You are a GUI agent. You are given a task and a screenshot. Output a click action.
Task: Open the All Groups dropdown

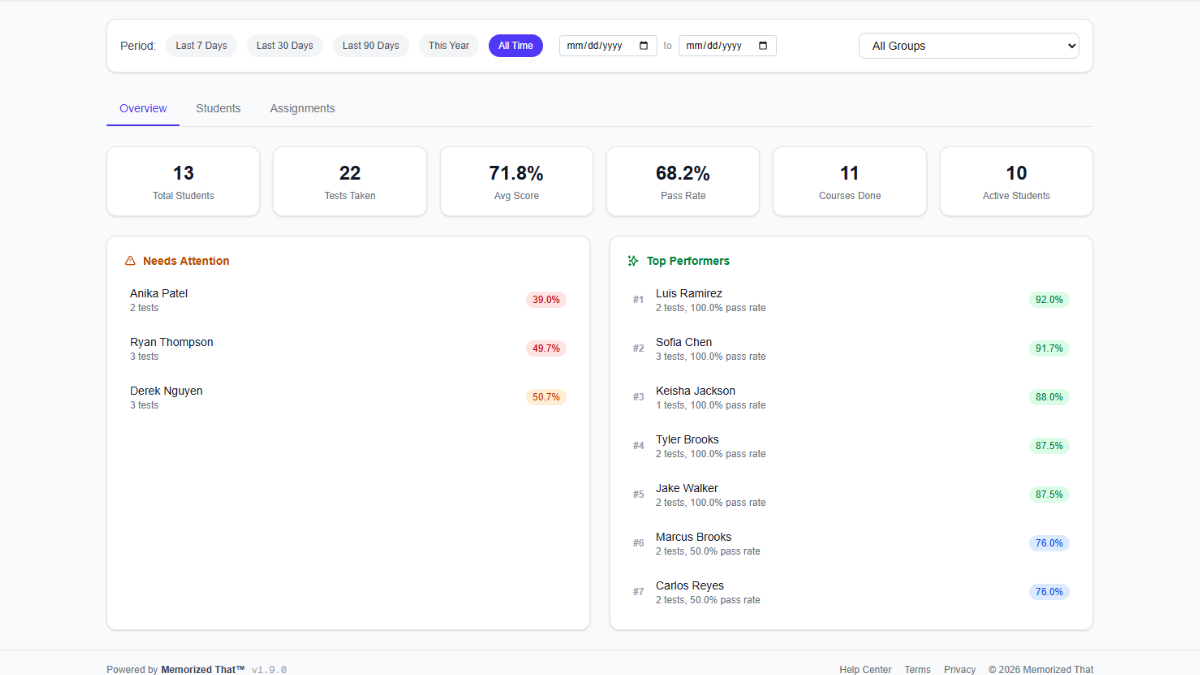tap(969, 46)
